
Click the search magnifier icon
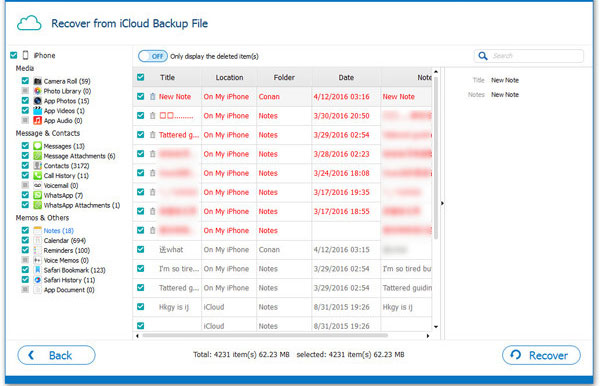[x=483, y=56]
